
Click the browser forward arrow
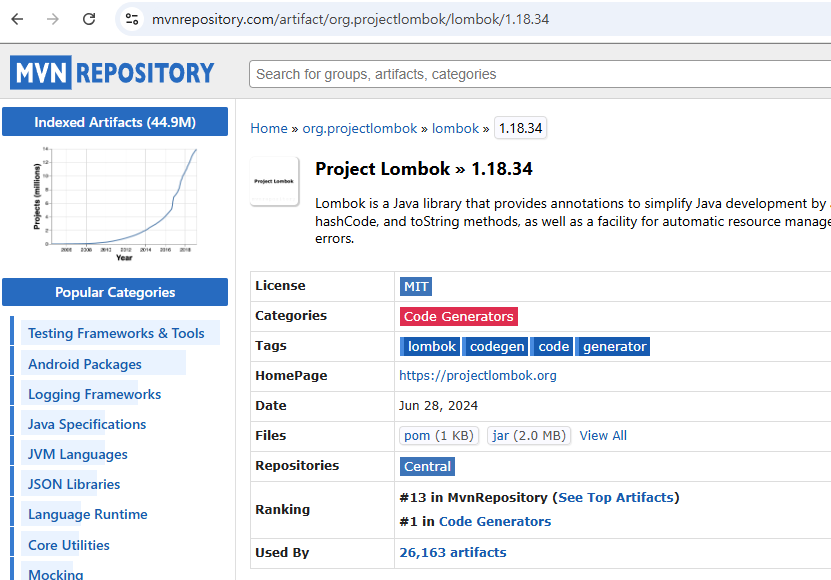(x=53, y=20)
